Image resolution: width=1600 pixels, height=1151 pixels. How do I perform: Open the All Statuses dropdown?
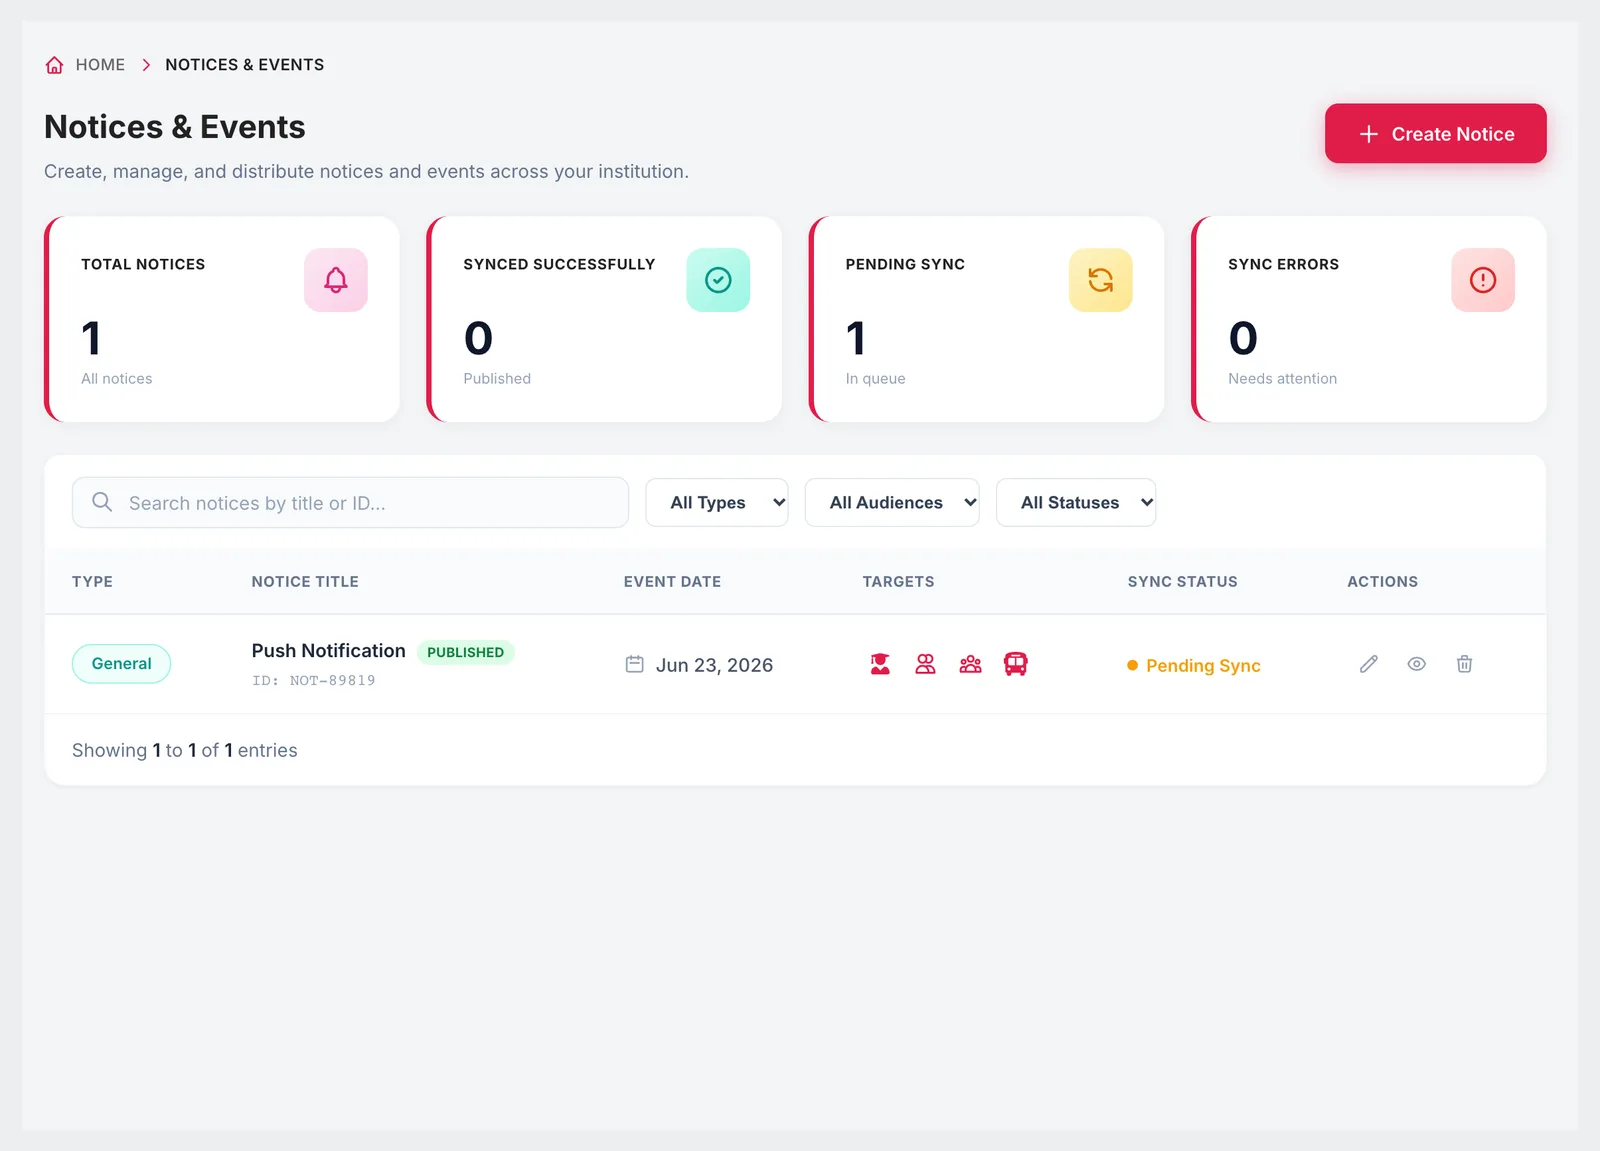(1076, 502)
